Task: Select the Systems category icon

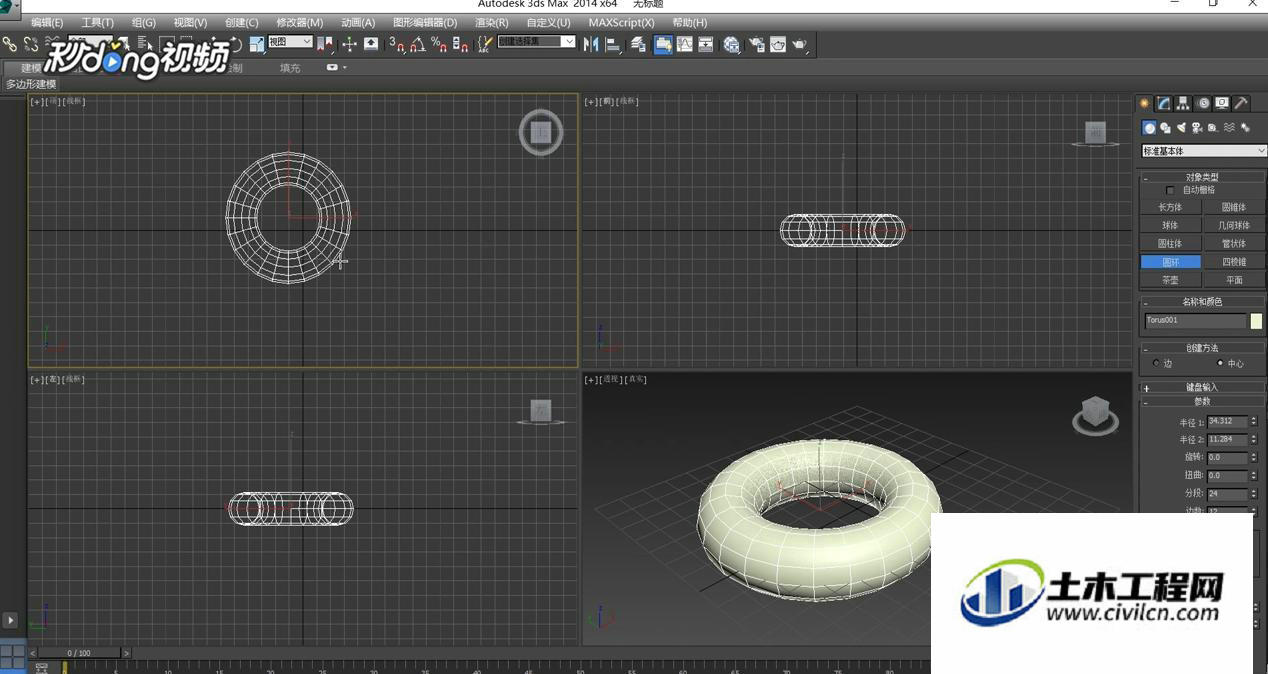Action: click(1245, 128)
